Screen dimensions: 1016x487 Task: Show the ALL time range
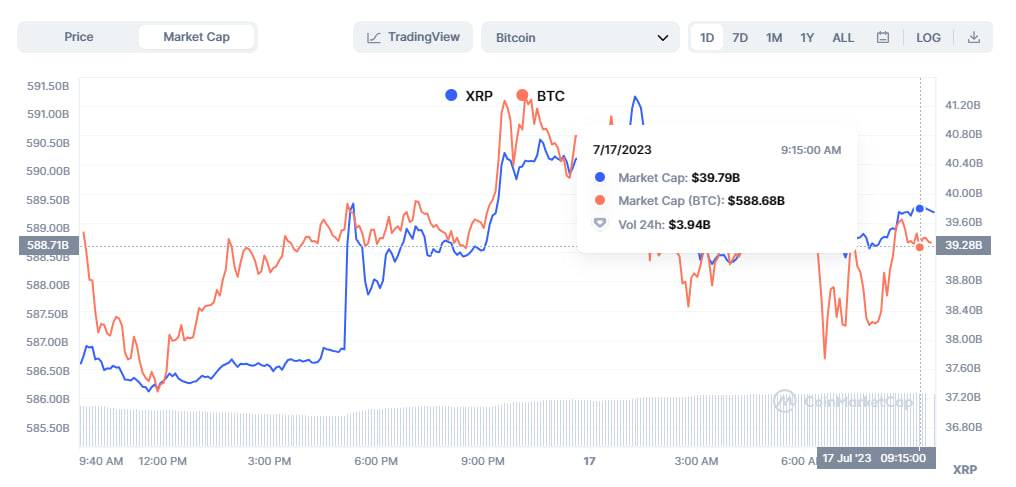[x=843, y=38]
